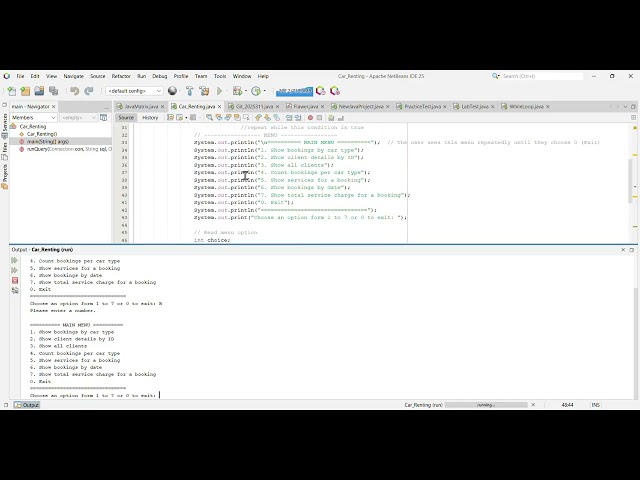Viewport: 640px width, 480px height.
Task: Click the New Project toolbar icon
Action: point(25,91)
